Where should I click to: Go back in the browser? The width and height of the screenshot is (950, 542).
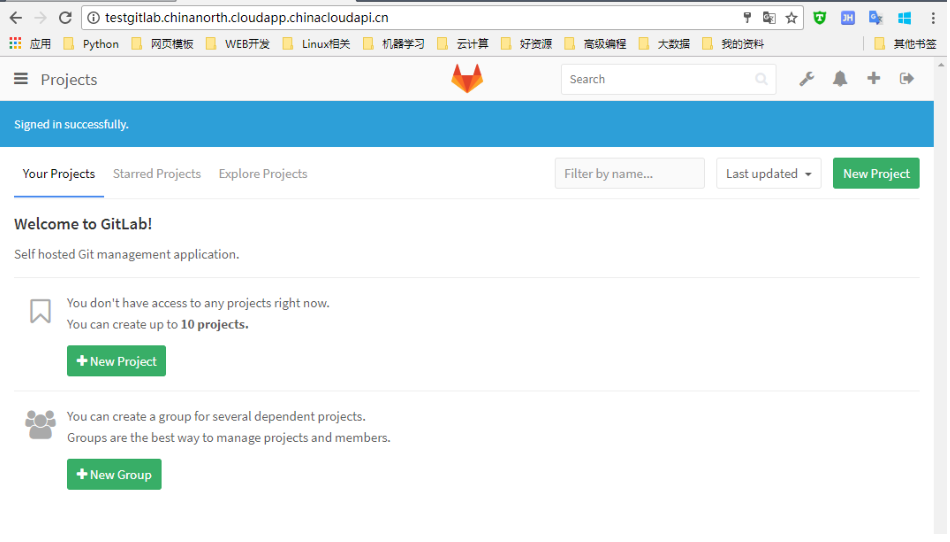point(16,18)
